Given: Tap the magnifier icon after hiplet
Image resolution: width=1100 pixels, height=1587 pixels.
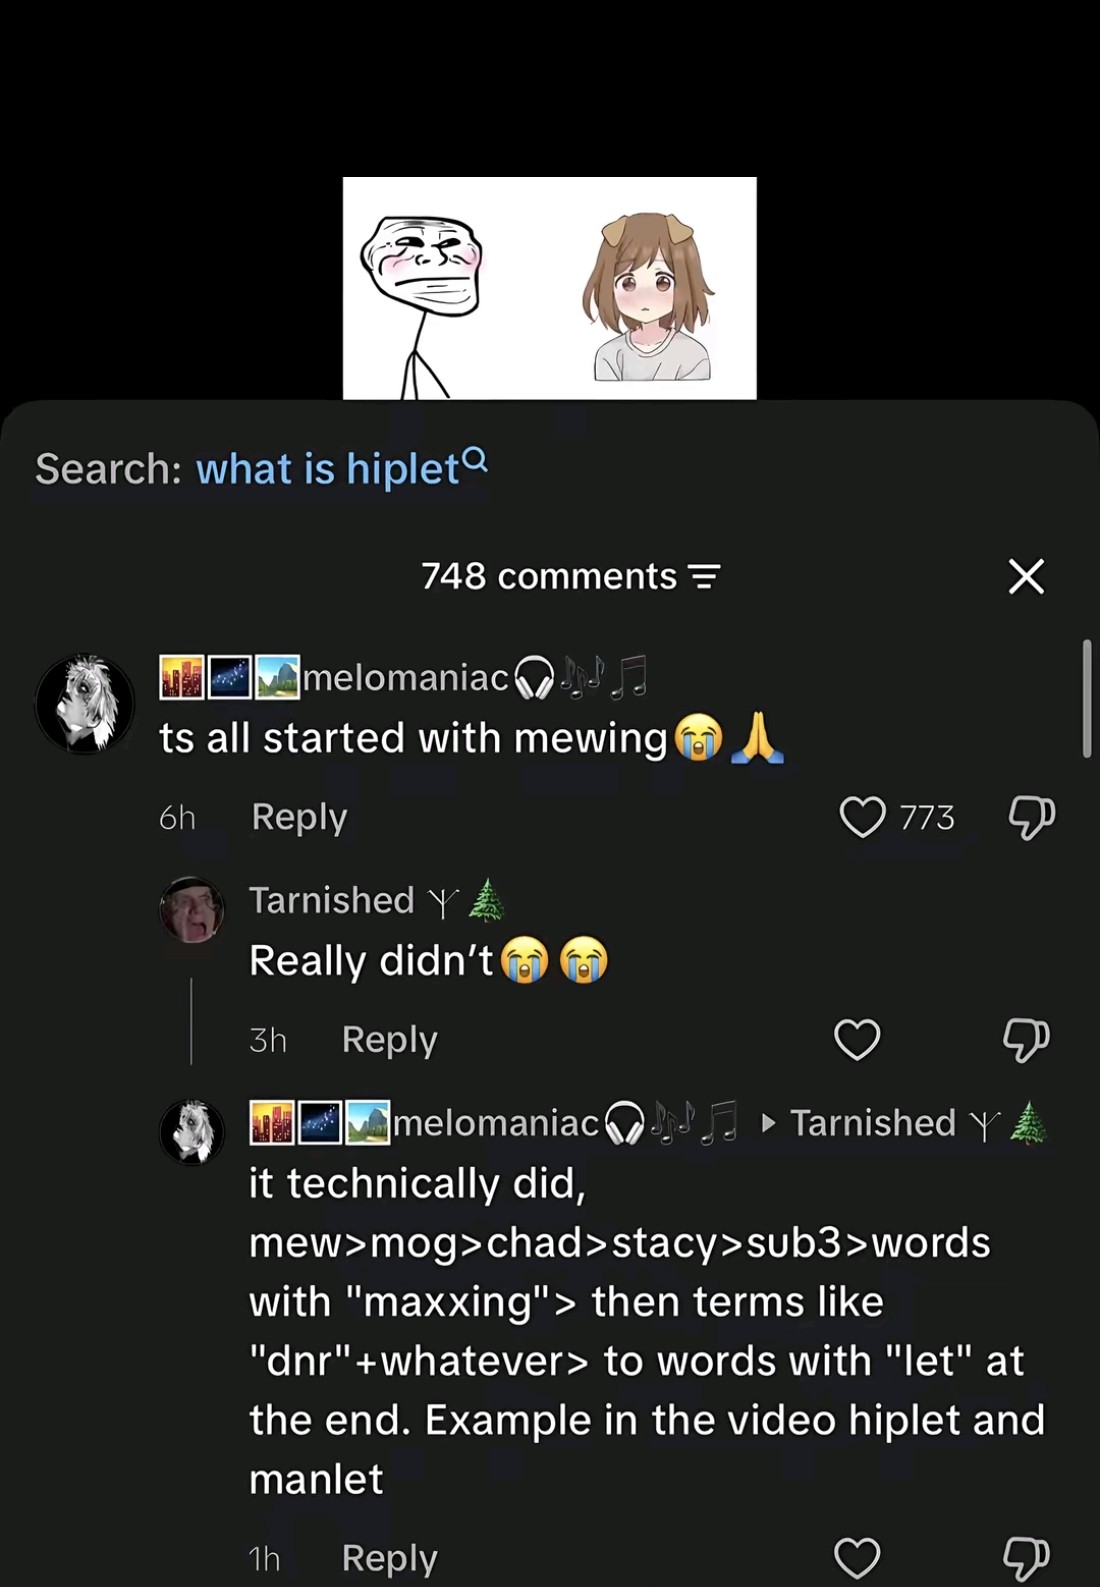Looking at the screenshot, I should (x=476, y=460).
